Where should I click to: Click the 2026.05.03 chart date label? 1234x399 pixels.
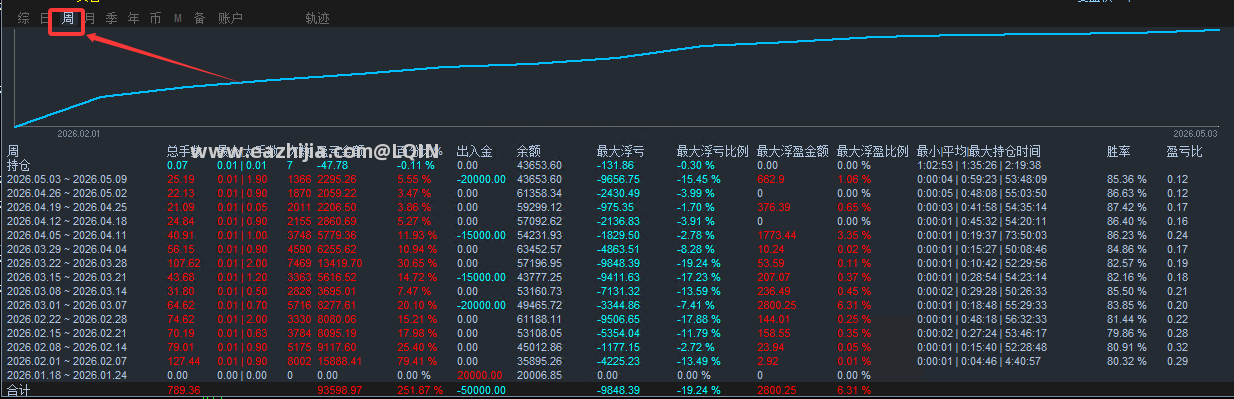(1195, 133)
